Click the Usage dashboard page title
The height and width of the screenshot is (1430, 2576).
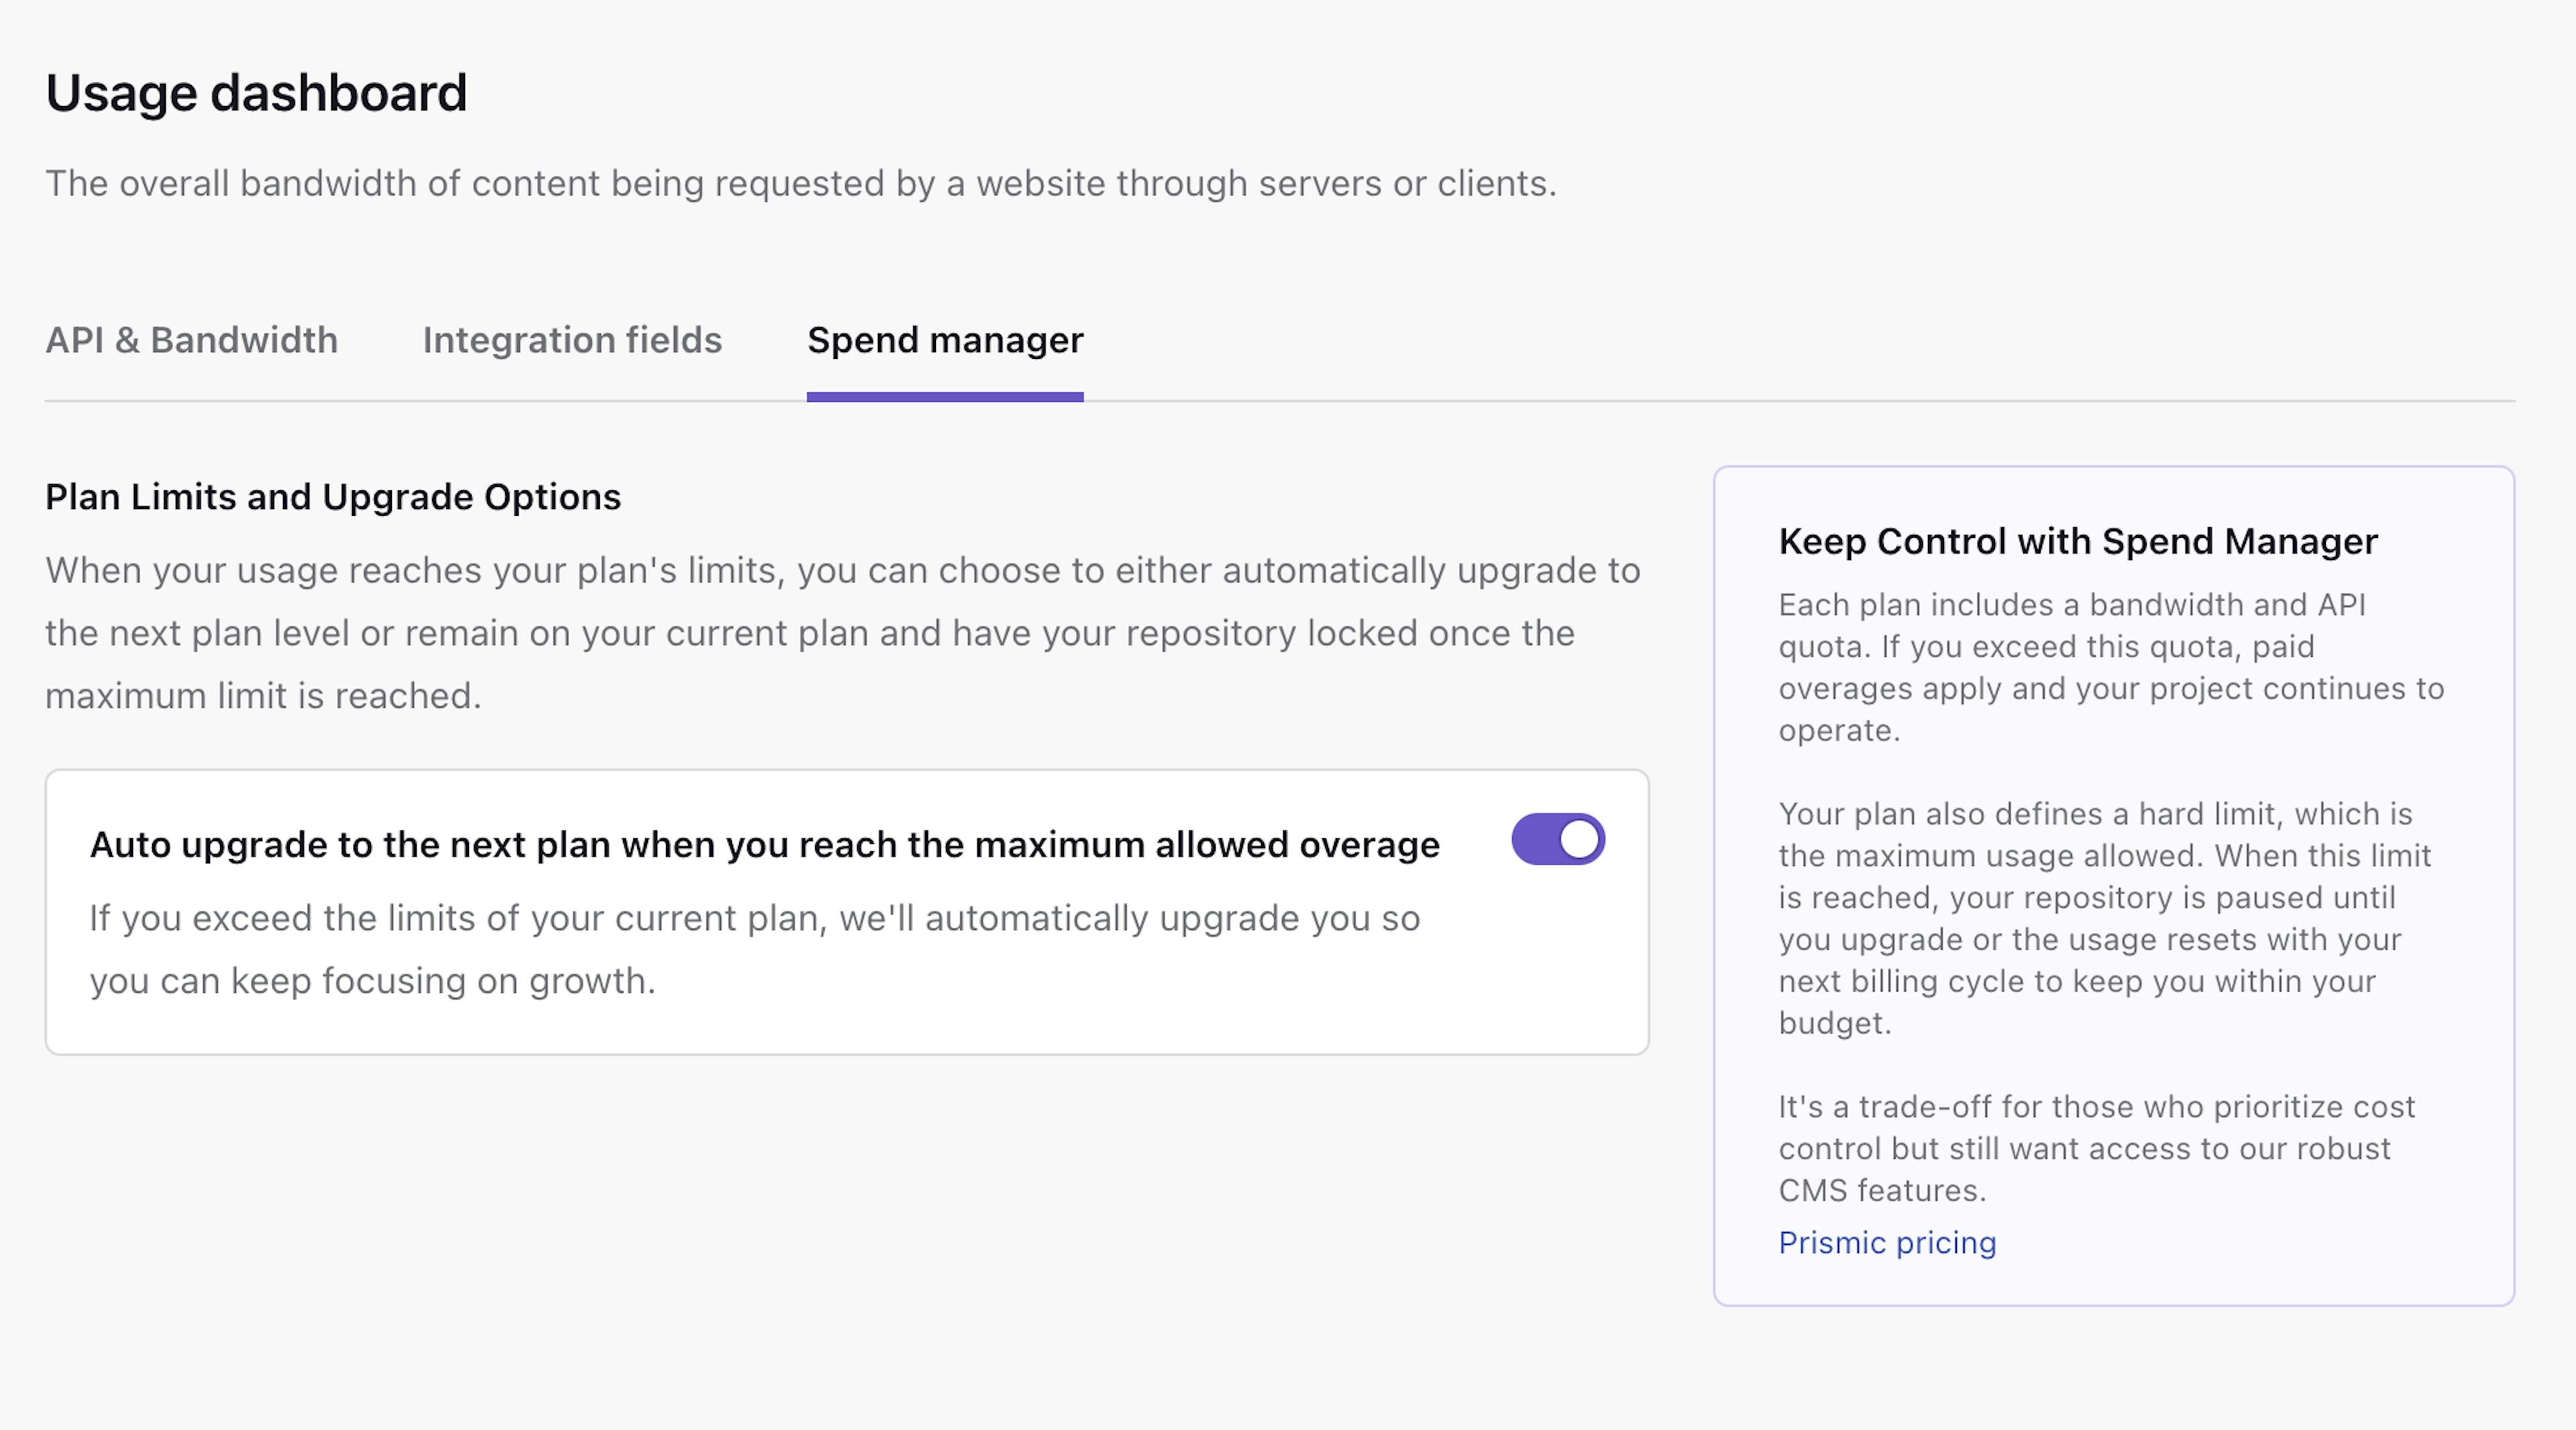tap(256, 93)
